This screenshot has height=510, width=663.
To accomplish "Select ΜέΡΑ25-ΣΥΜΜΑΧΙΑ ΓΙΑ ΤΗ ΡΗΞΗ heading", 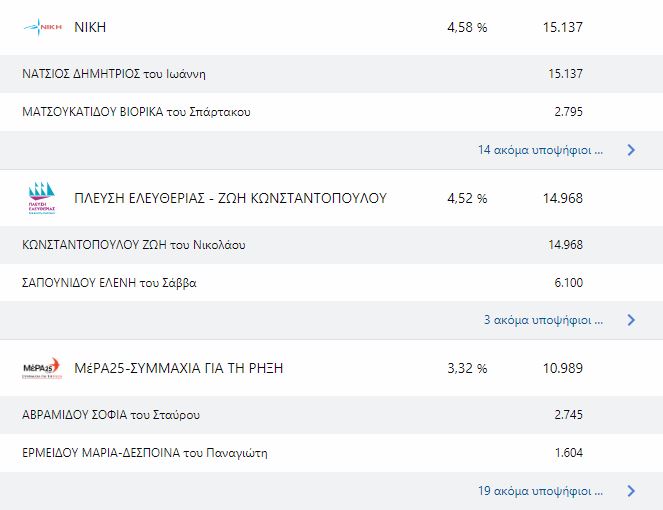I will (178, 368).
